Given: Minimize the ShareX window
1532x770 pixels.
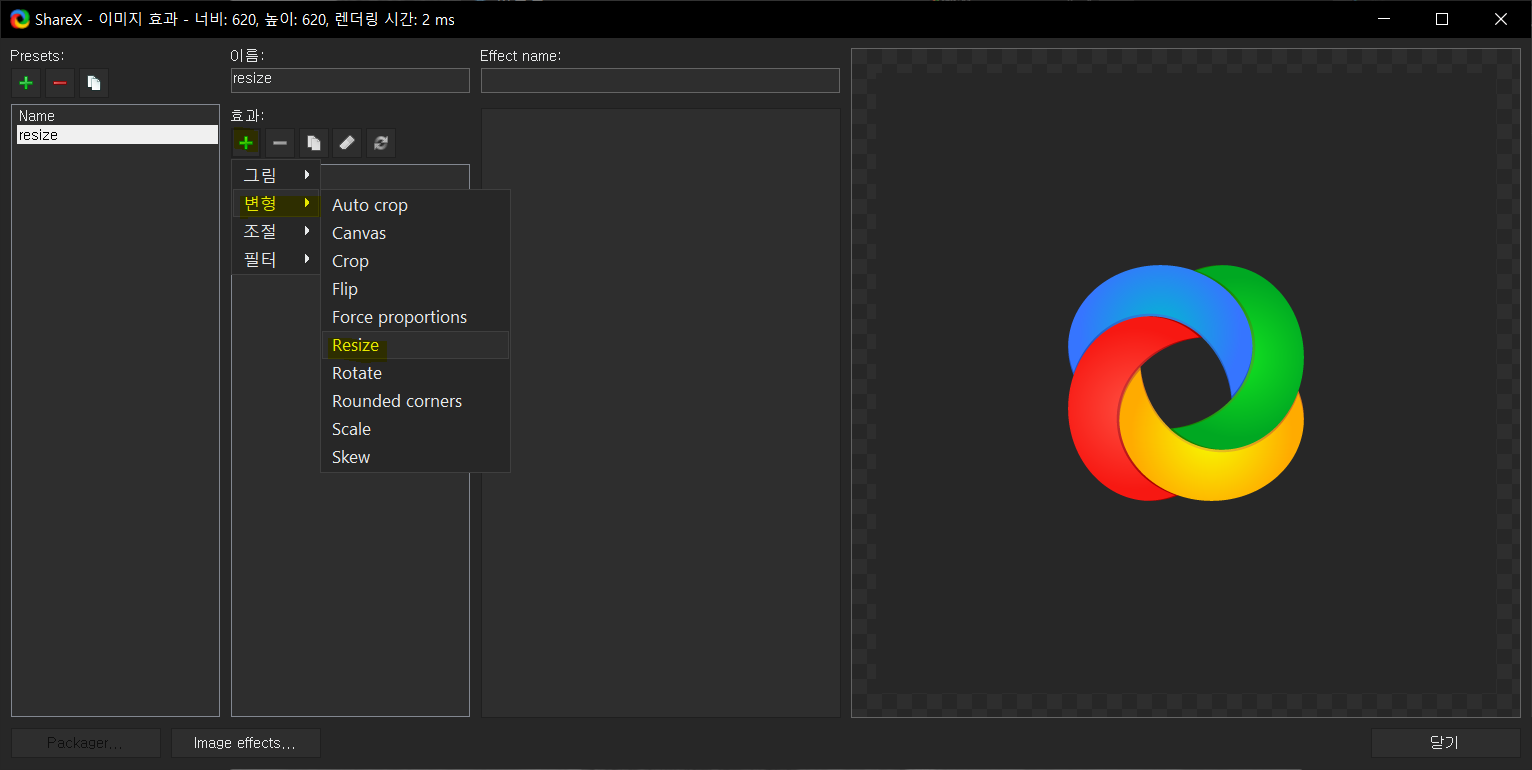Looking at the screenshot, I should 1383,19.
